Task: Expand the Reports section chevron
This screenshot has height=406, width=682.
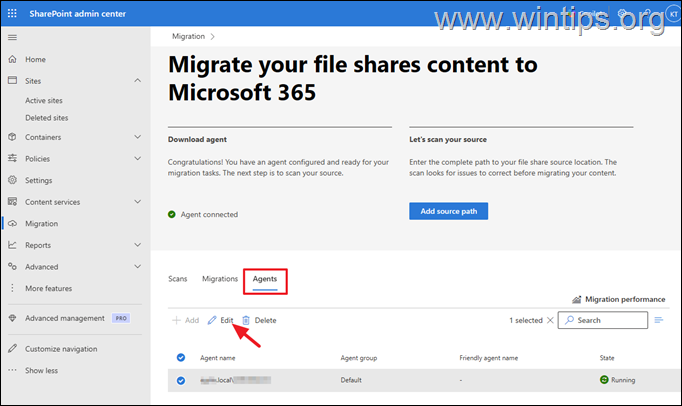Action: 137,245
